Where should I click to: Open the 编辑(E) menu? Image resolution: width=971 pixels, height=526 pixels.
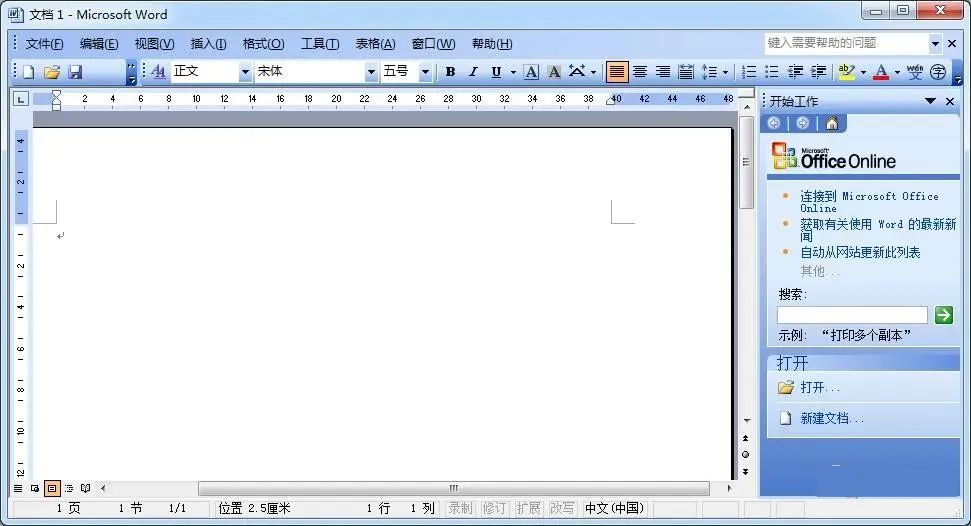(x=99, y=44)
